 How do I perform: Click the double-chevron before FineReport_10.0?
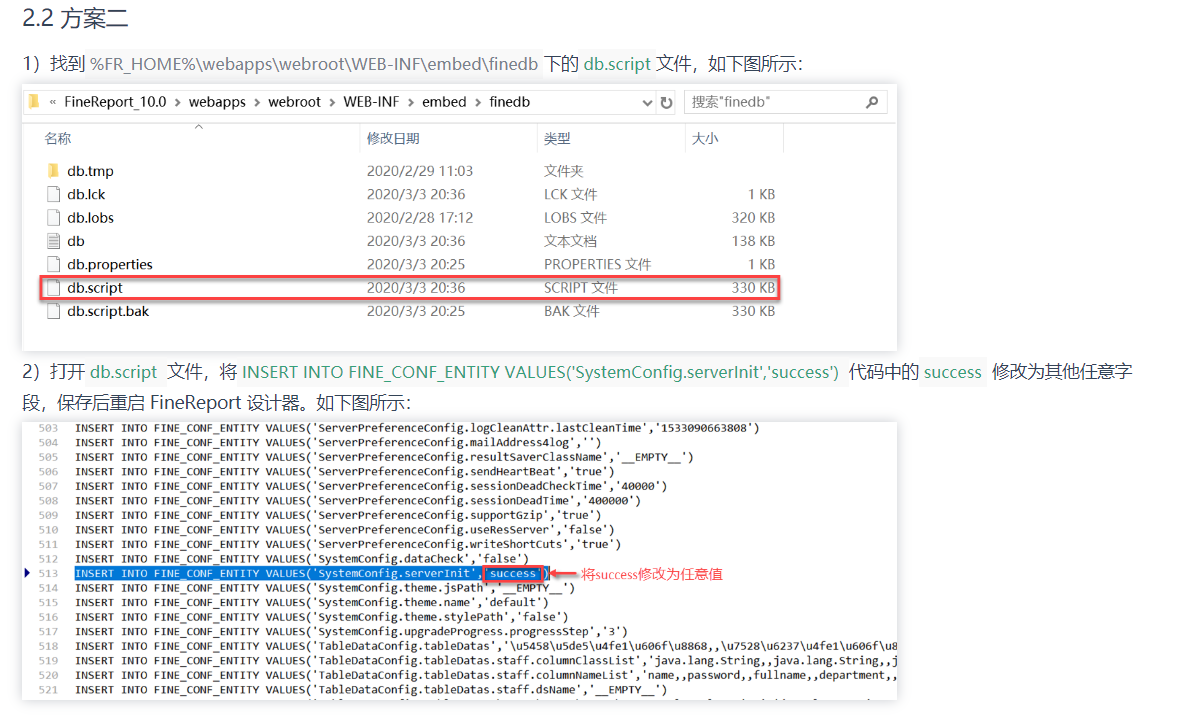[53, 102]
